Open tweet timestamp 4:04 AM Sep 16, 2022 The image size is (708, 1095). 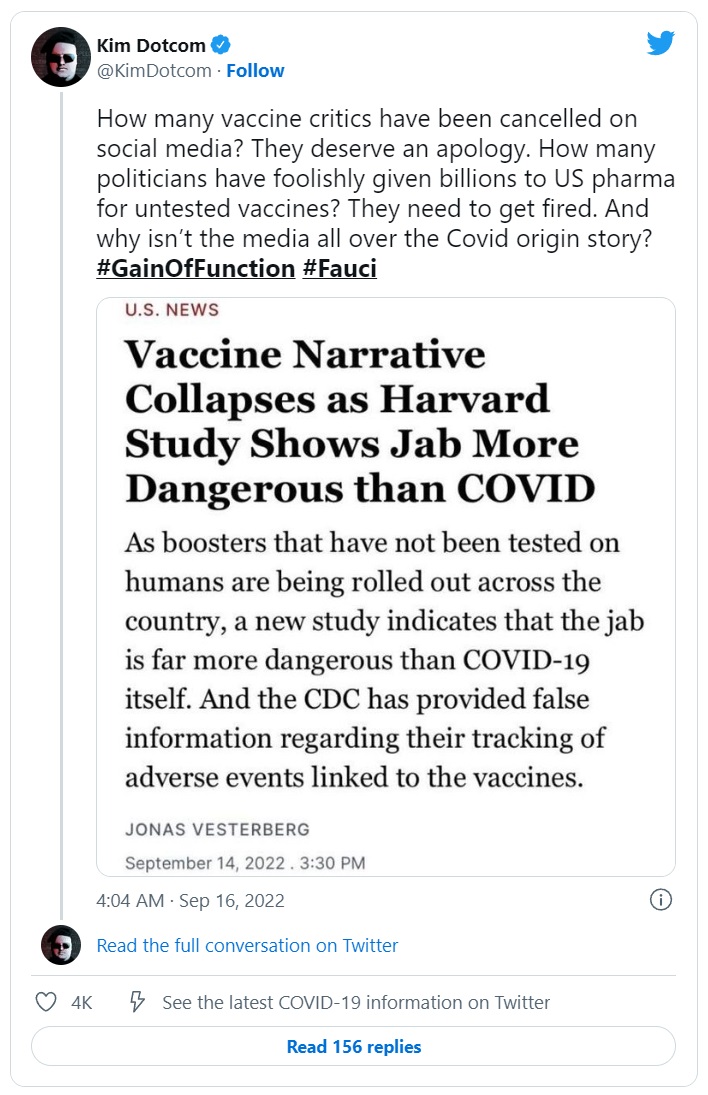(190, 900)
